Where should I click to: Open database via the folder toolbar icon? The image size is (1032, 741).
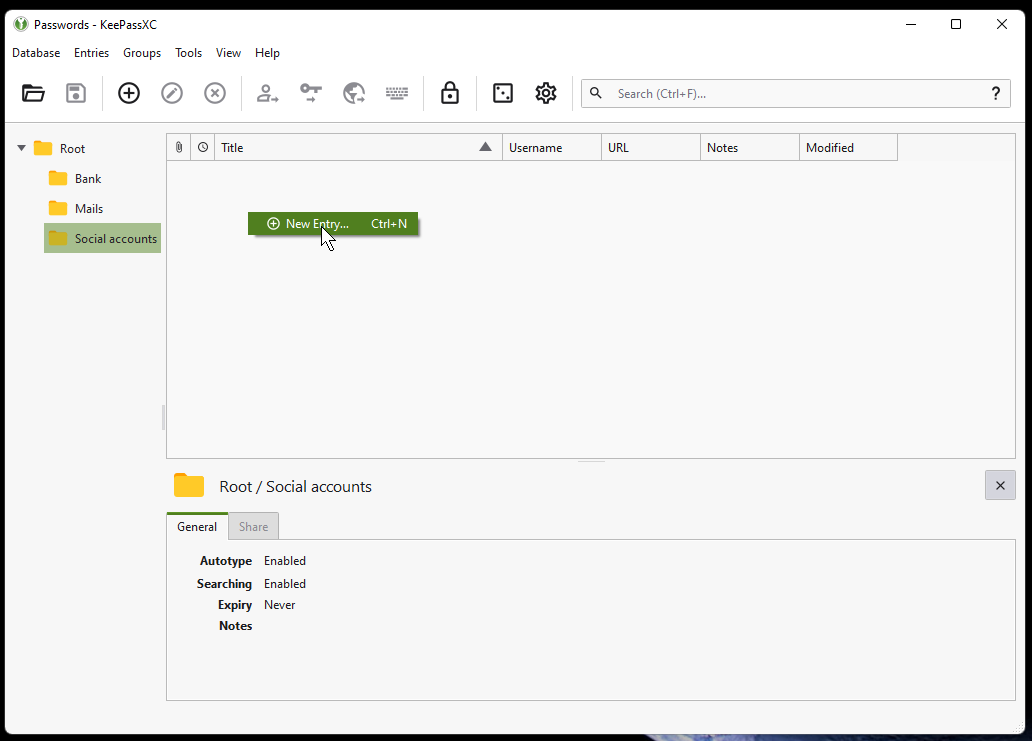(x=33, y=93)
